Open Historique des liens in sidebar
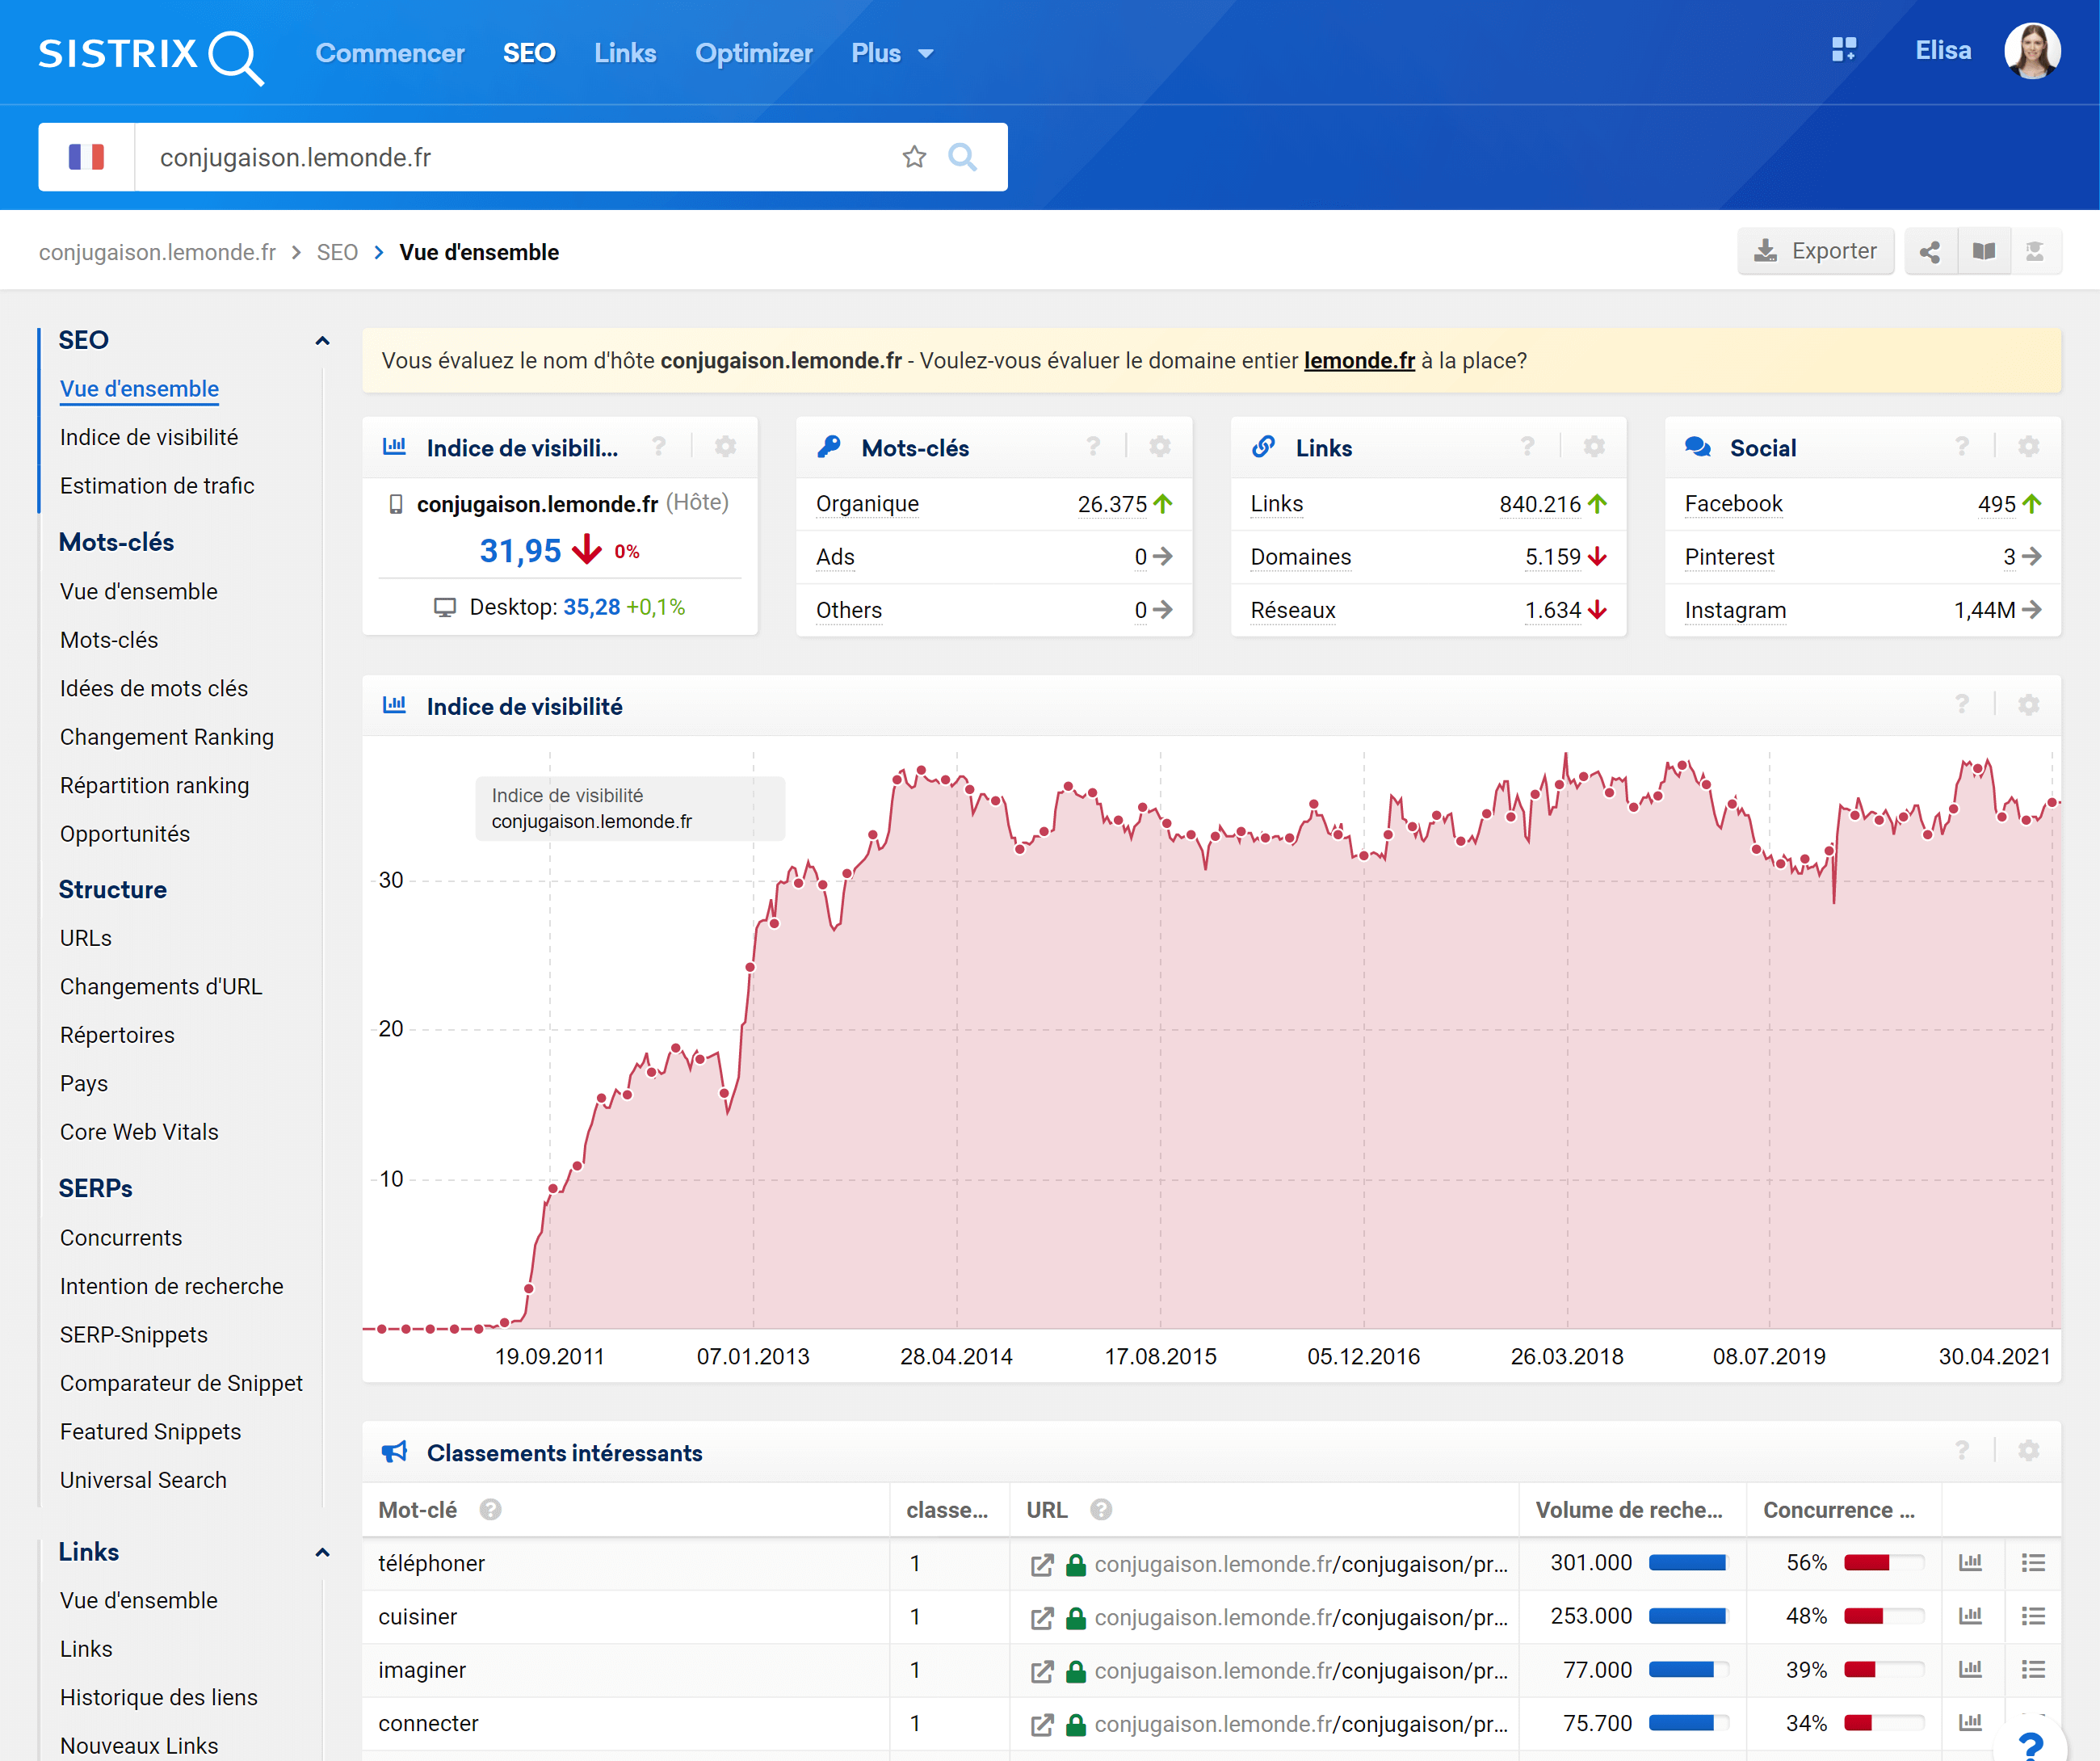This screenshot has width=2100, height=1761. click(x=159, y=1698)
